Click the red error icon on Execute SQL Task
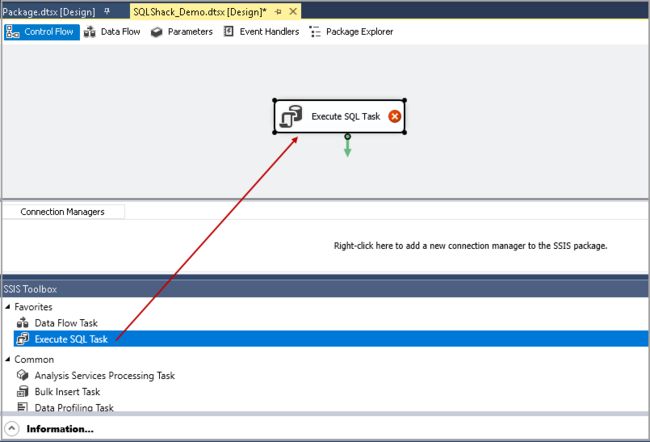Image resolution: width=650 pixels, height=442 pixels. click(395, 117)
